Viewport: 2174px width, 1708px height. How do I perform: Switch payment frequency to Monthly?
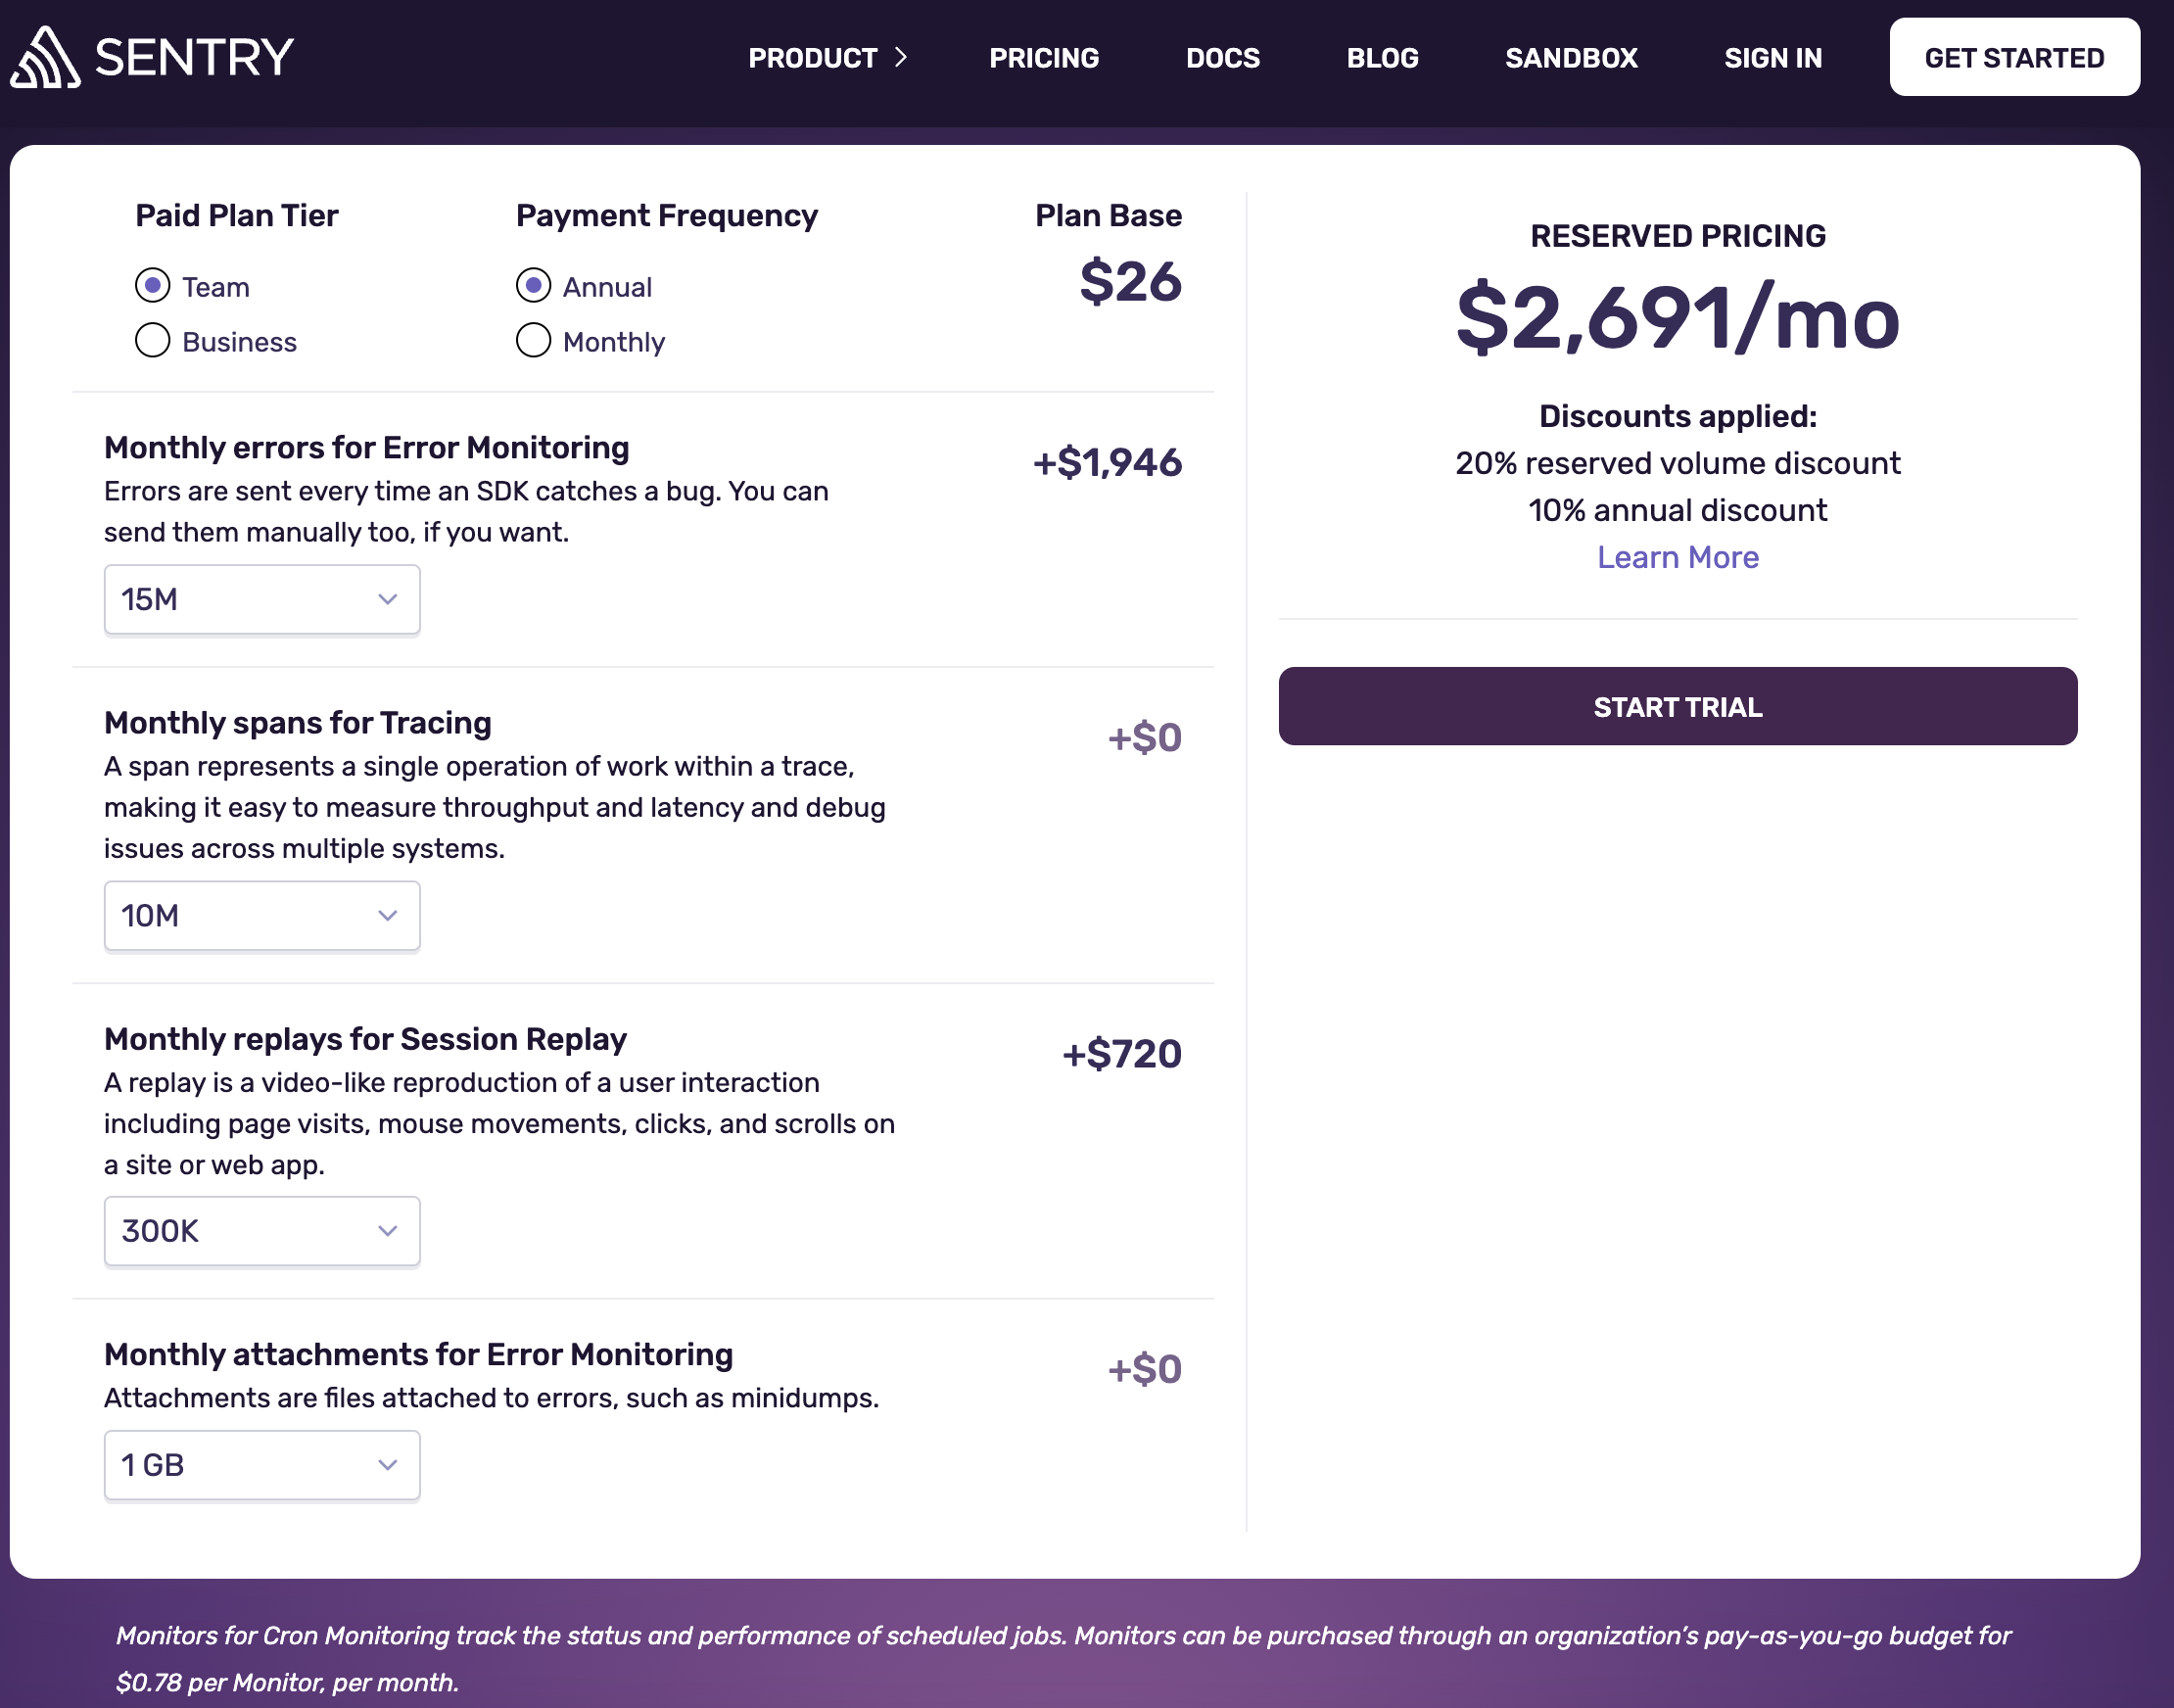pyautogui.click(x=532, y=341)
